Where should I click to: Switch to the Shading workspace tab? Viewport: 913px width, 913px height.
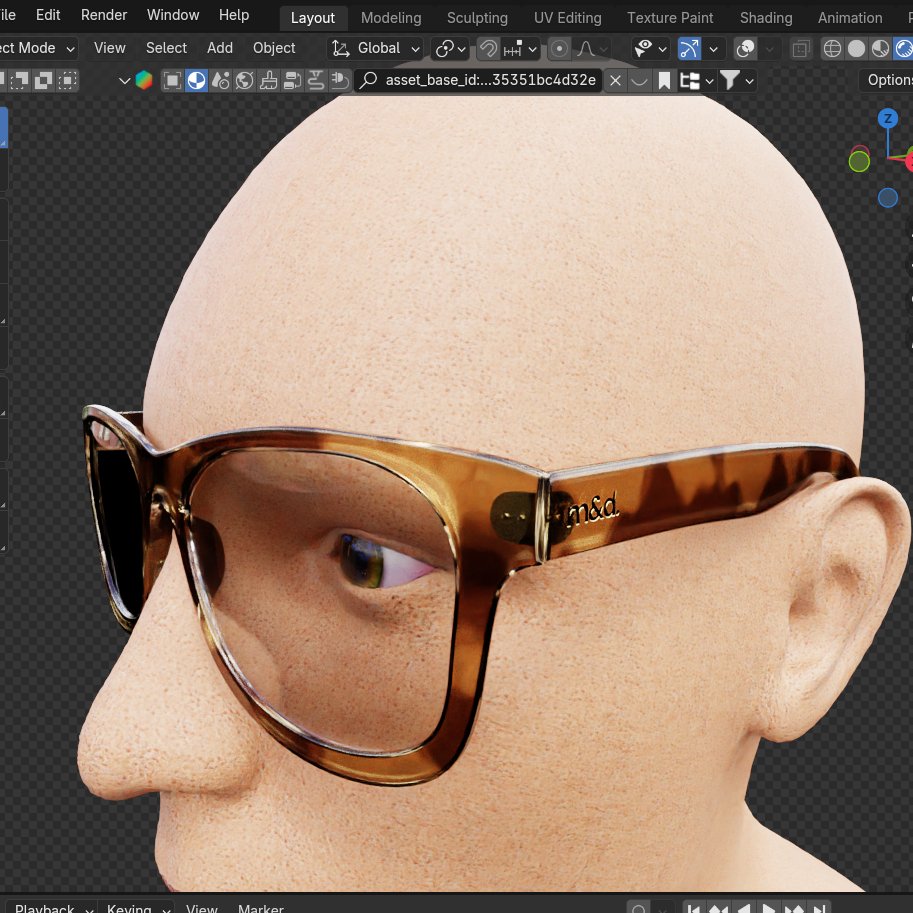point(766,18)
